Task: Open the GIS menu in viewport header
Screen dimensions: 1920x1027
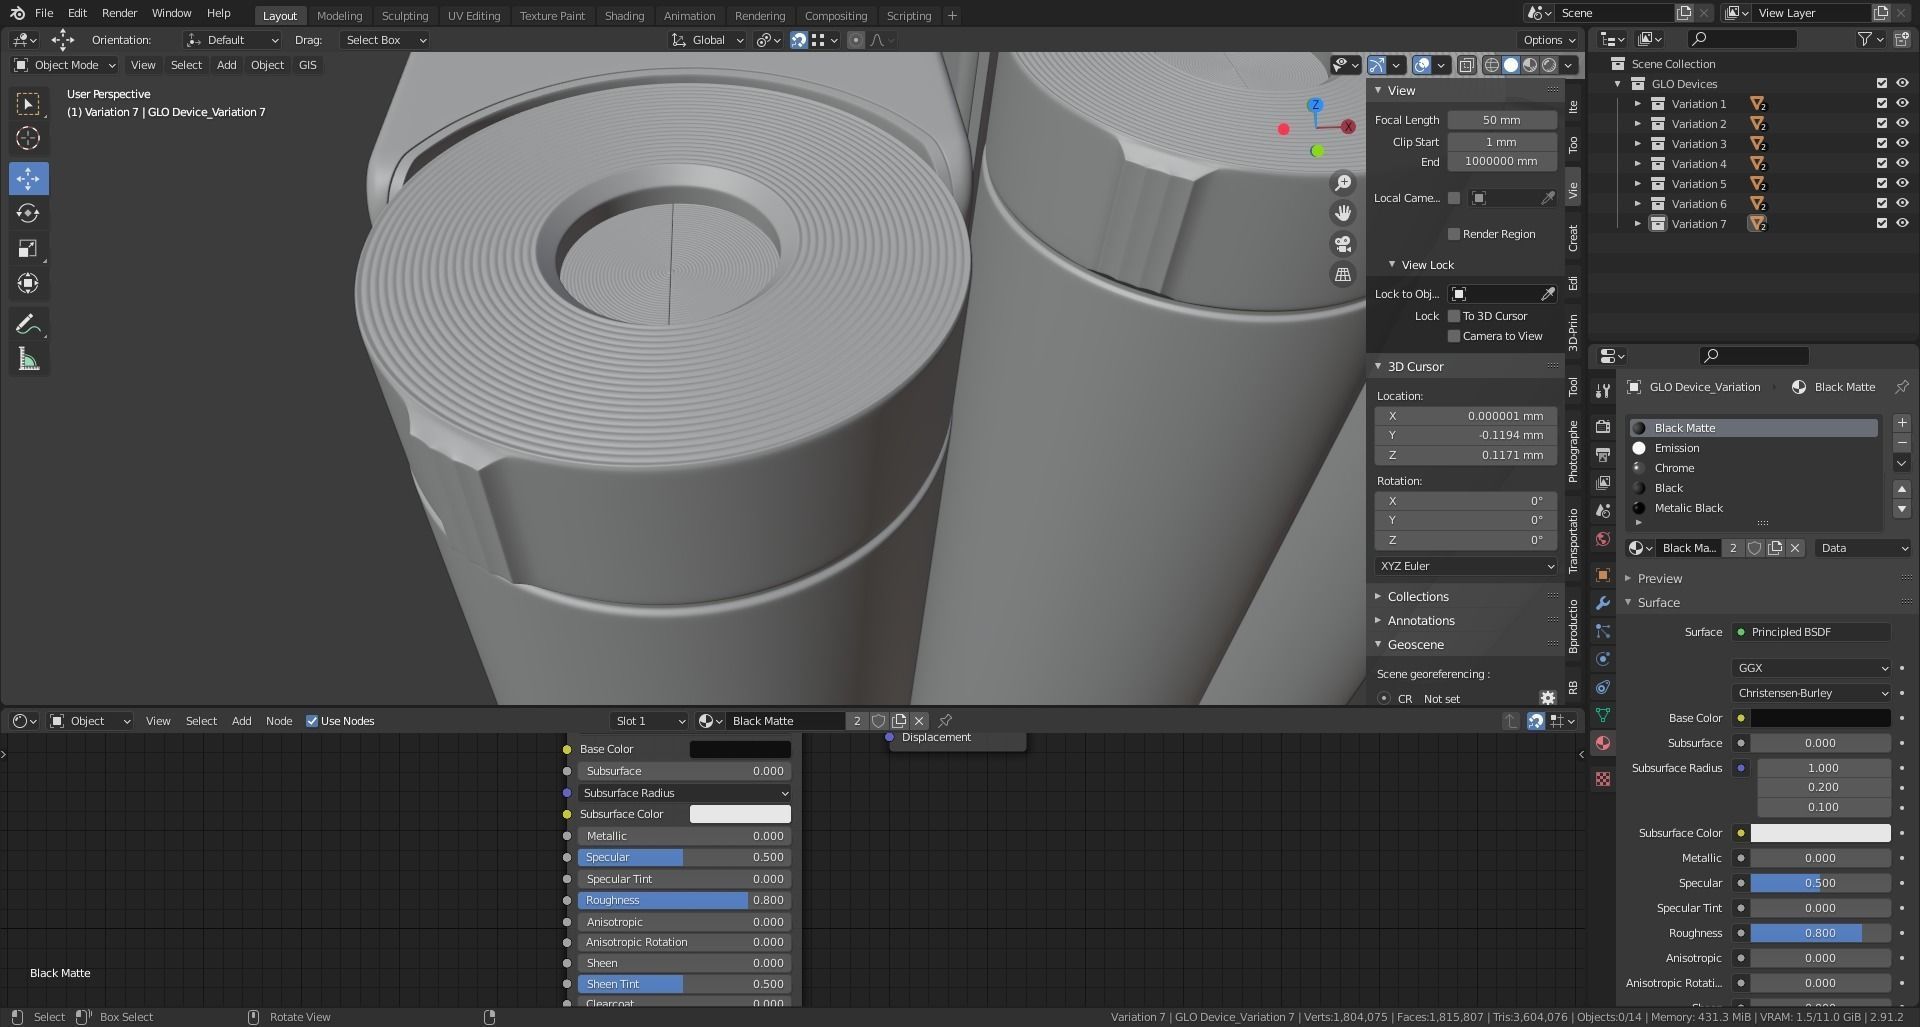Action: tap(307, 65)
